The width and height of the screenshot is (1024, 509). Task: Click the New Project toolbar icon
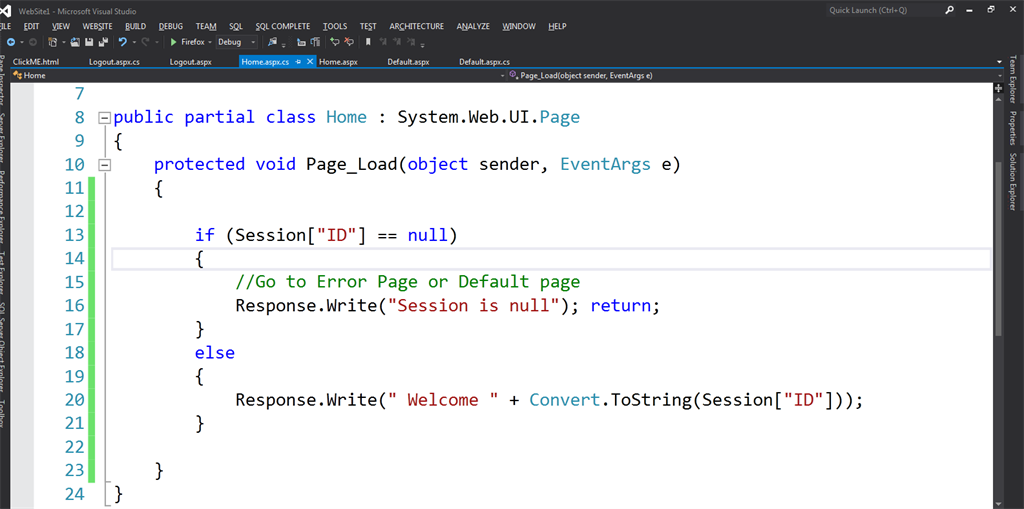tap(52, 42)
